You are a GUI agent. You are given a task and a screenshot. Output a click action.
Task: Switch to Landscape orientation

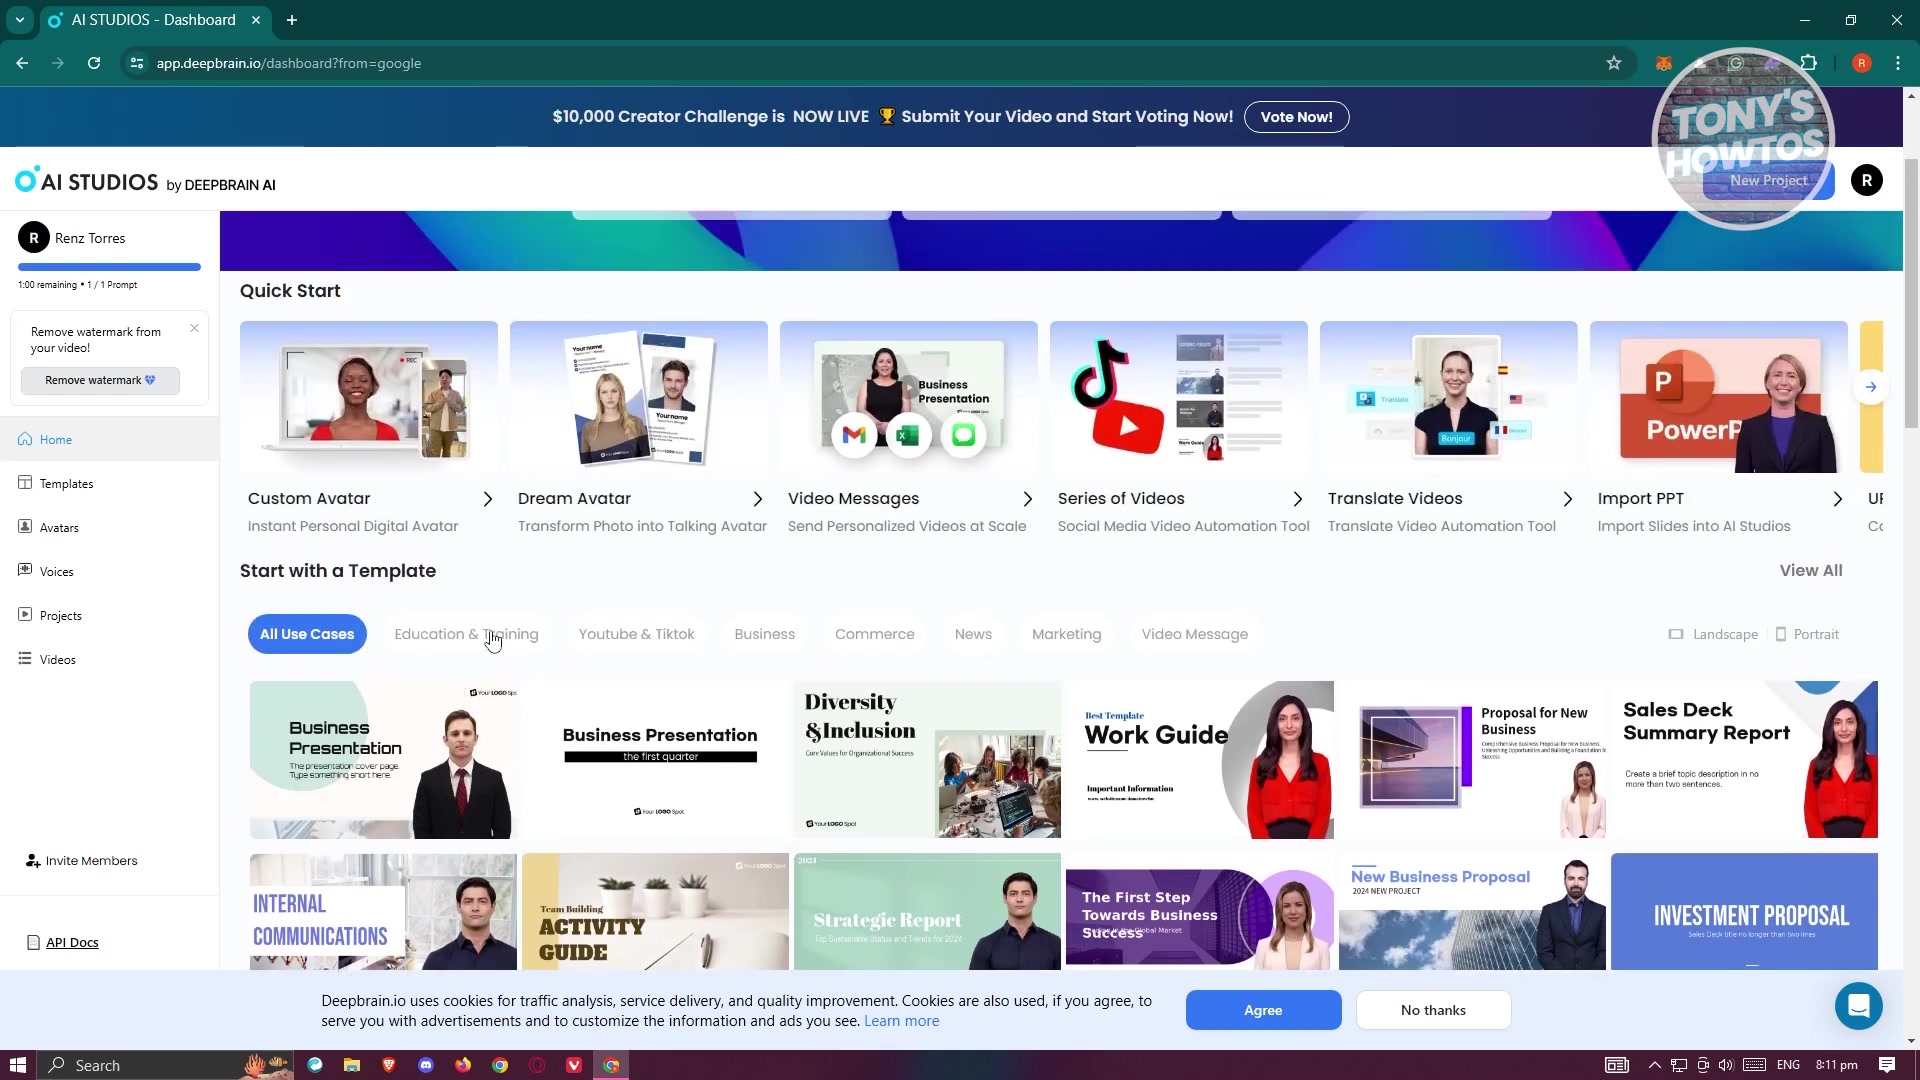[1713, 634]
